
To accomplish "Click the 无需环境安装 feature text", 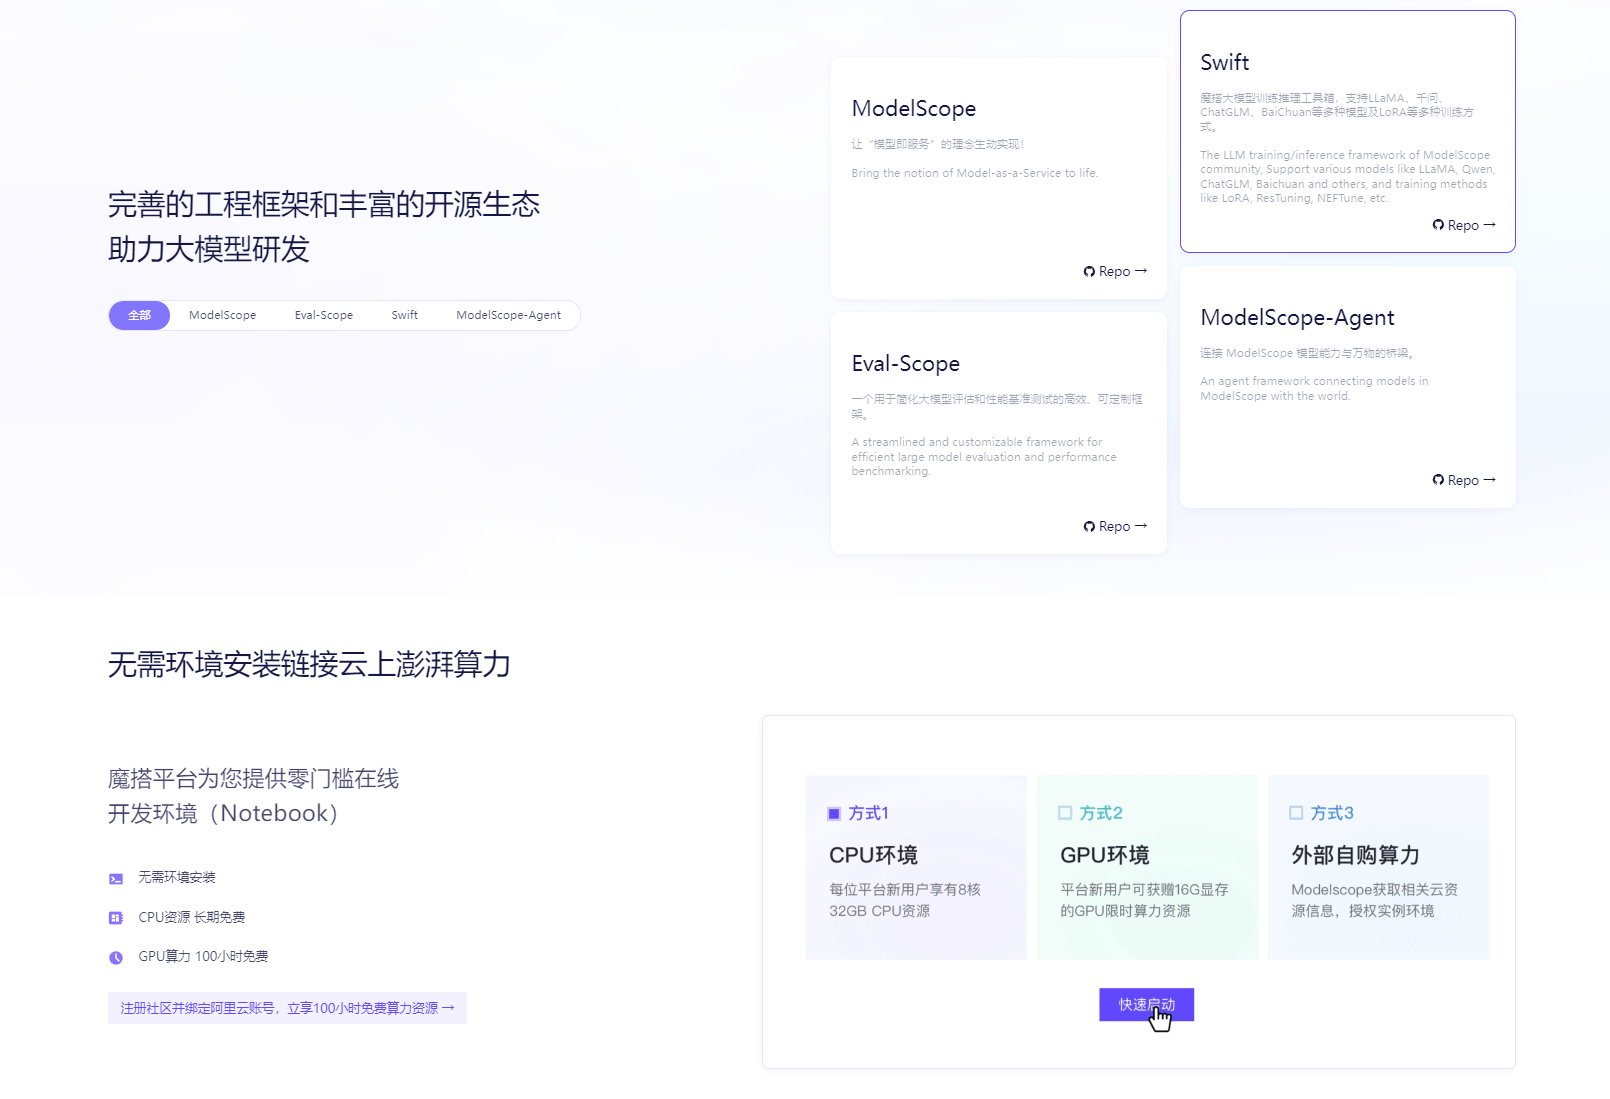I will click(x=177, y=877).
